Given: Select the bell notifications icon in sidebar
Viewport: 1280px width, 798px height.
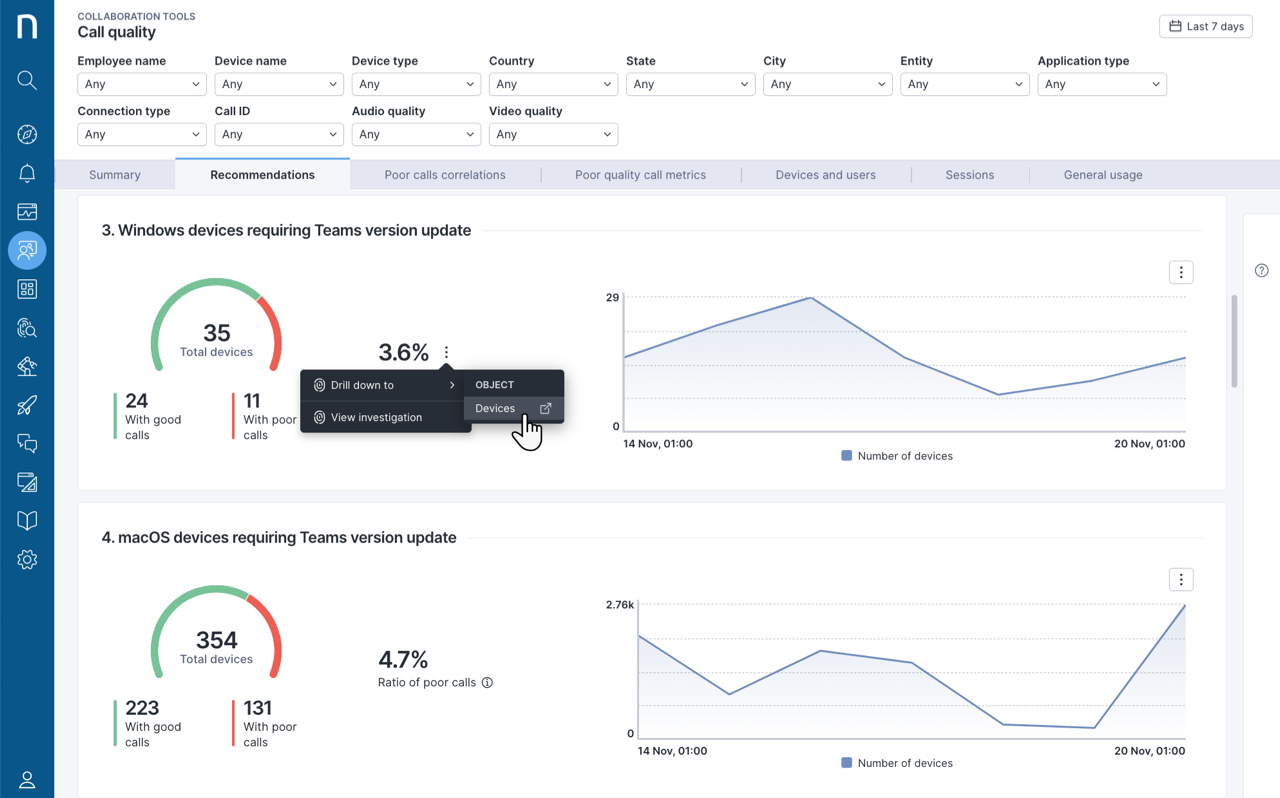Looking at the screenshot, I should 27,172.
